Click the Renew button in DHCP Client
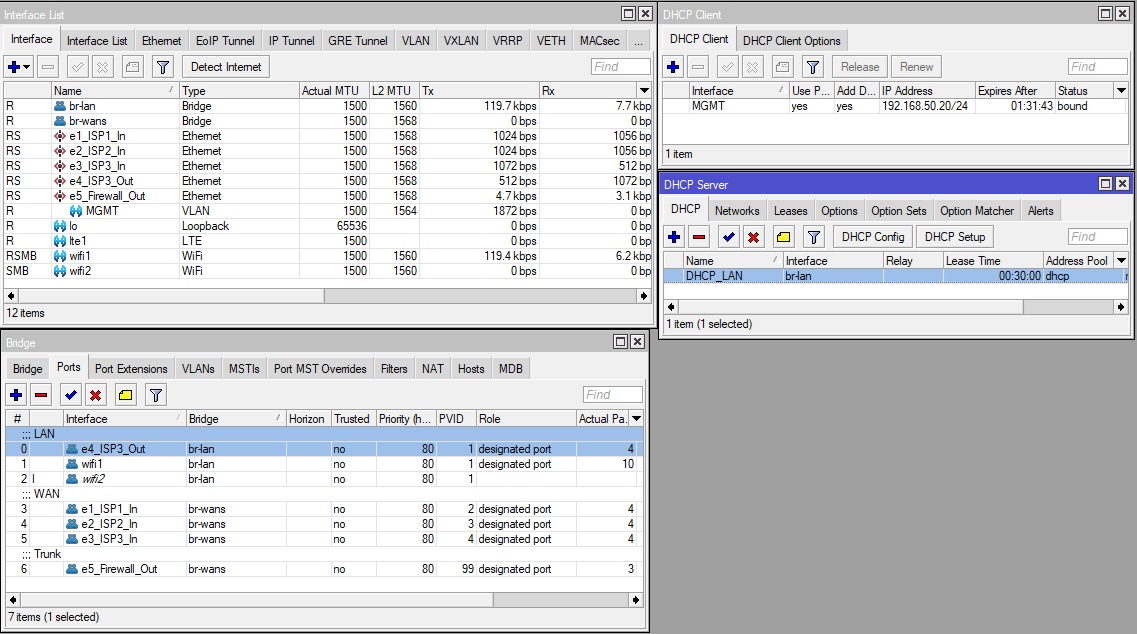Image resolution: width=1137 pixels, height=634 pixels. (917, 67)
